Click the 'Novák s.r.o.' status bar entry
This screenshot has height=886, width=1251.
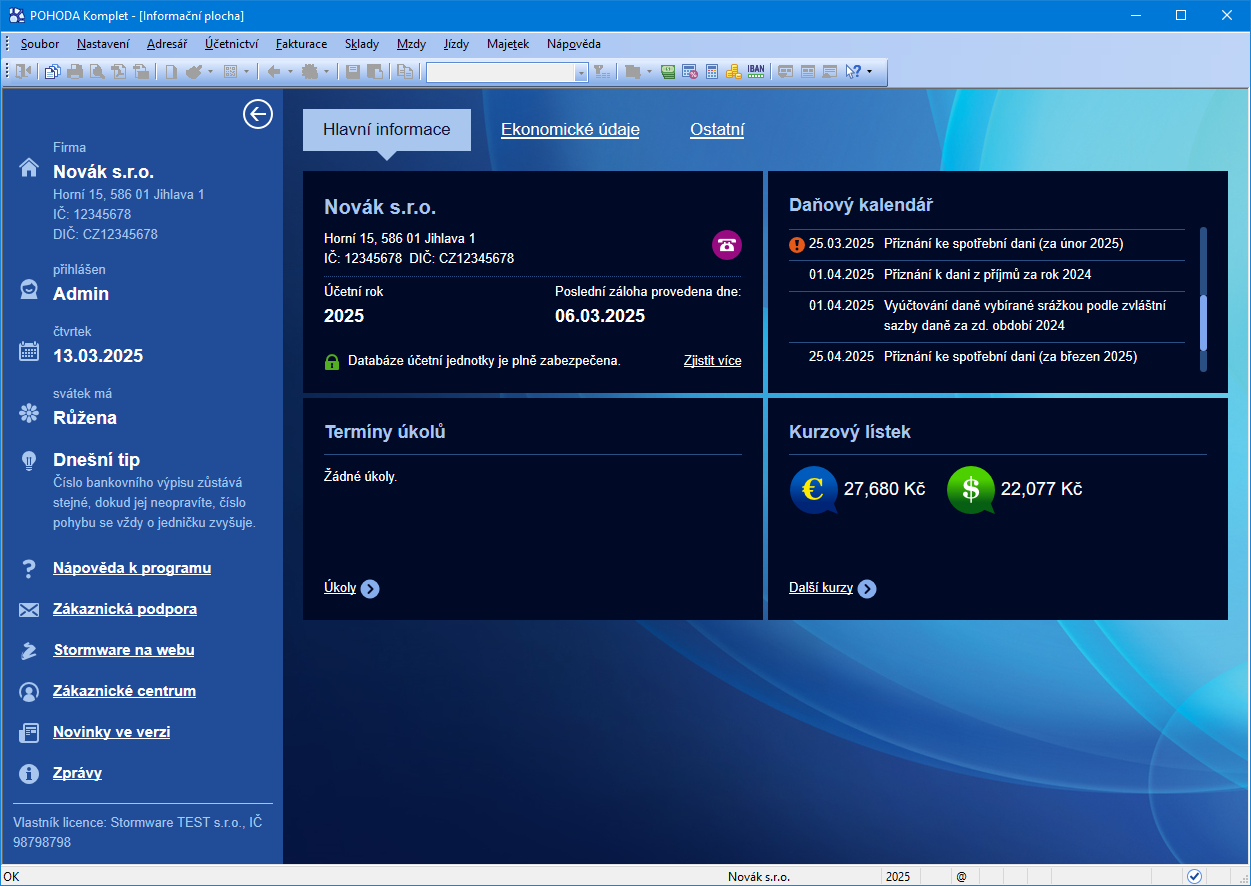pyautogui.click(x=759, y=877)
